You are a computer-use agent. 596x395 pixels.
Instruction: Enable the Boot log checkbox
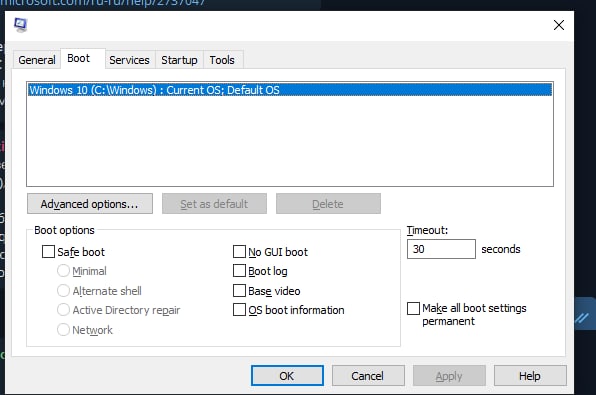pyautogui.click(x=239, y=271)
